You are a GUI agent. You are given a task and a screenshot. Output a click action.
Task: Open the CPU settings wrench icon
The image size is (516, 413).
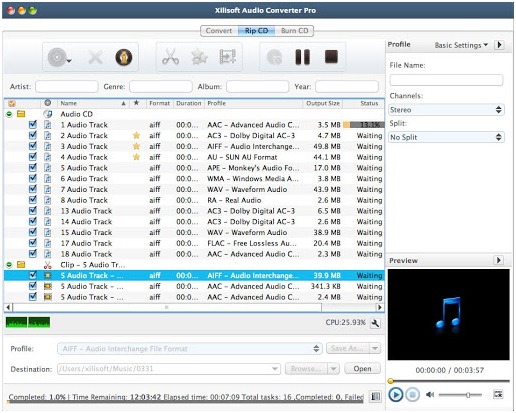[376, 323]
